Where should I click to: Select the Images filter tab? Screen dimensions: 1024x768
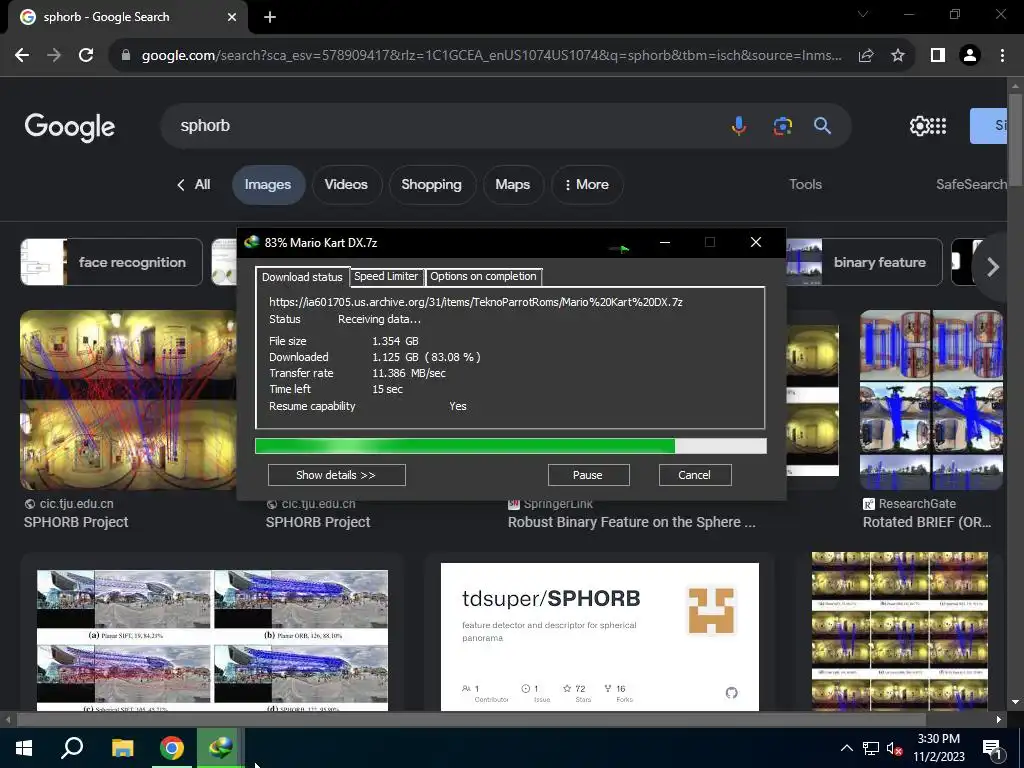coord(268,185)
